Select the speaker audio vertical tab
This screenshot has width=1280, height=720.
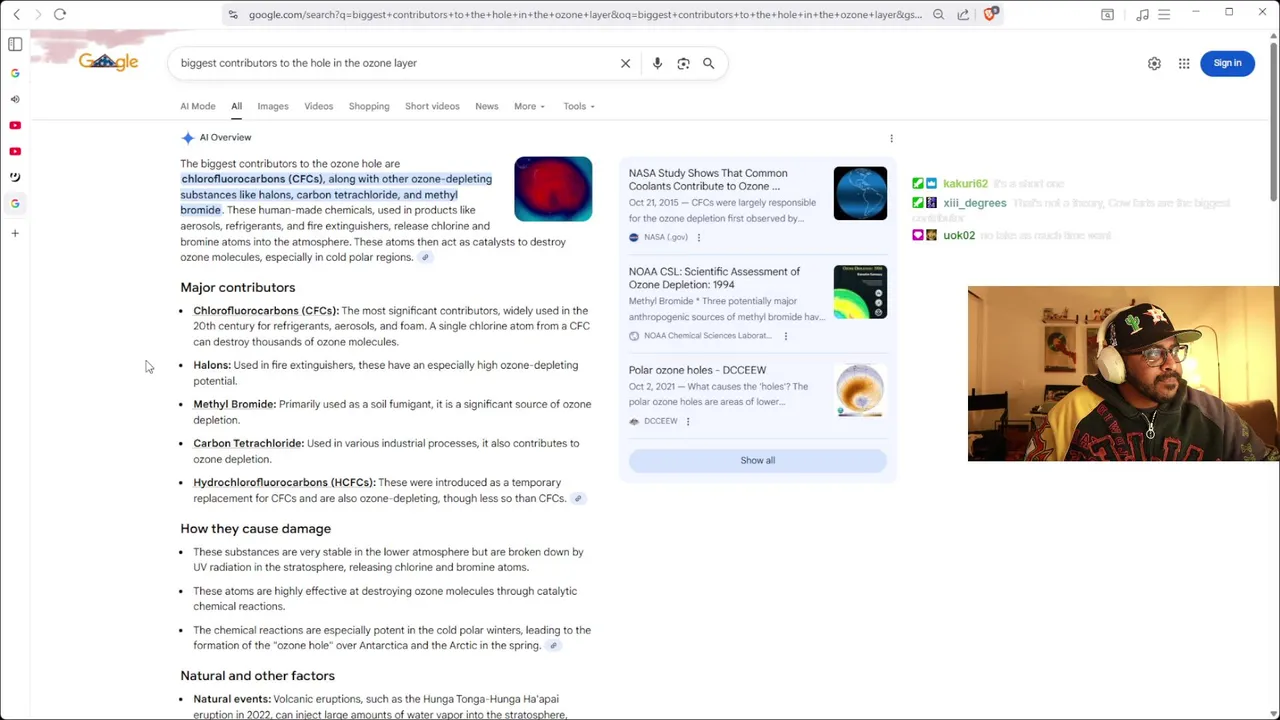[x=15, y=99]
